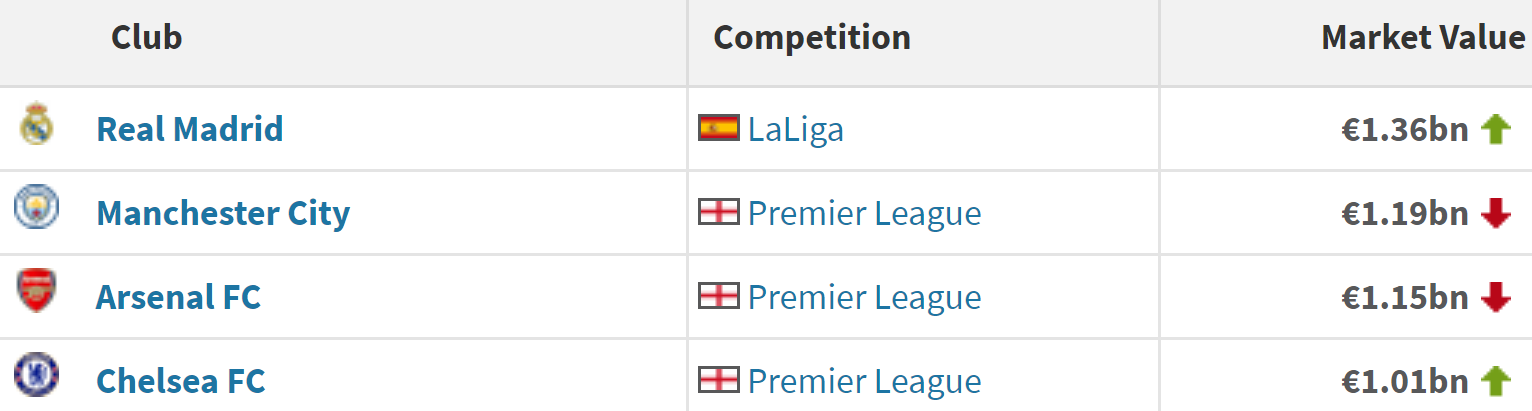Sort table by Market Value column header

tap(1422, 38)
